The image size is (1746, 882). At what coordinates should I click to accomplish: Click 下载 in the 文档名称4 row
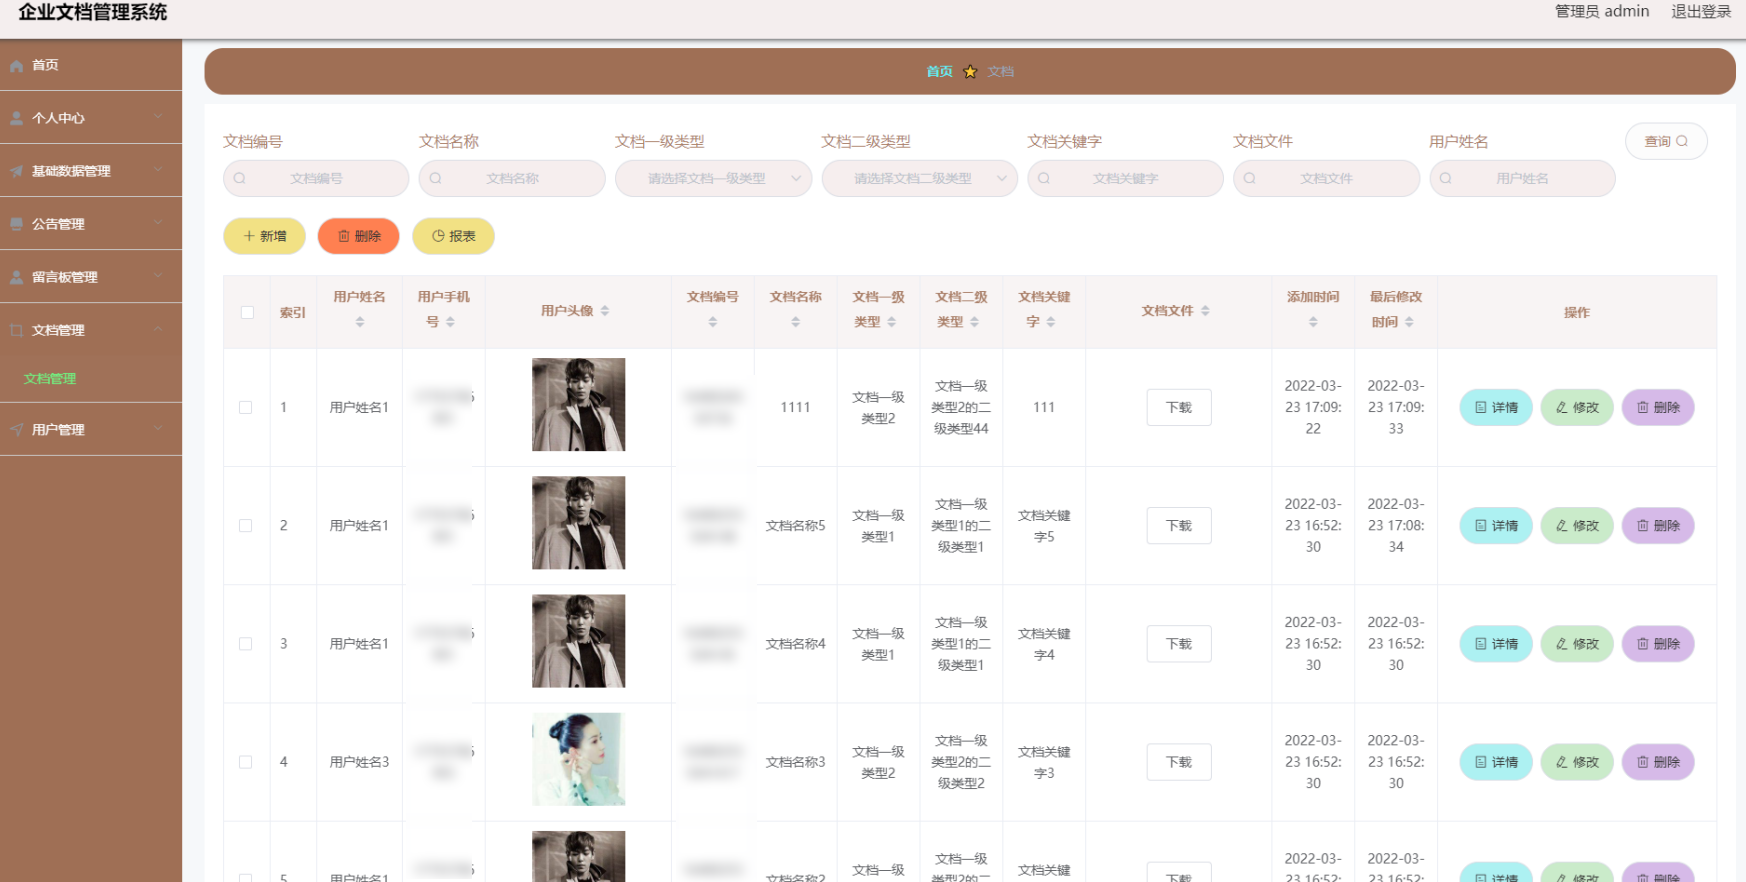pos(1179,644)
